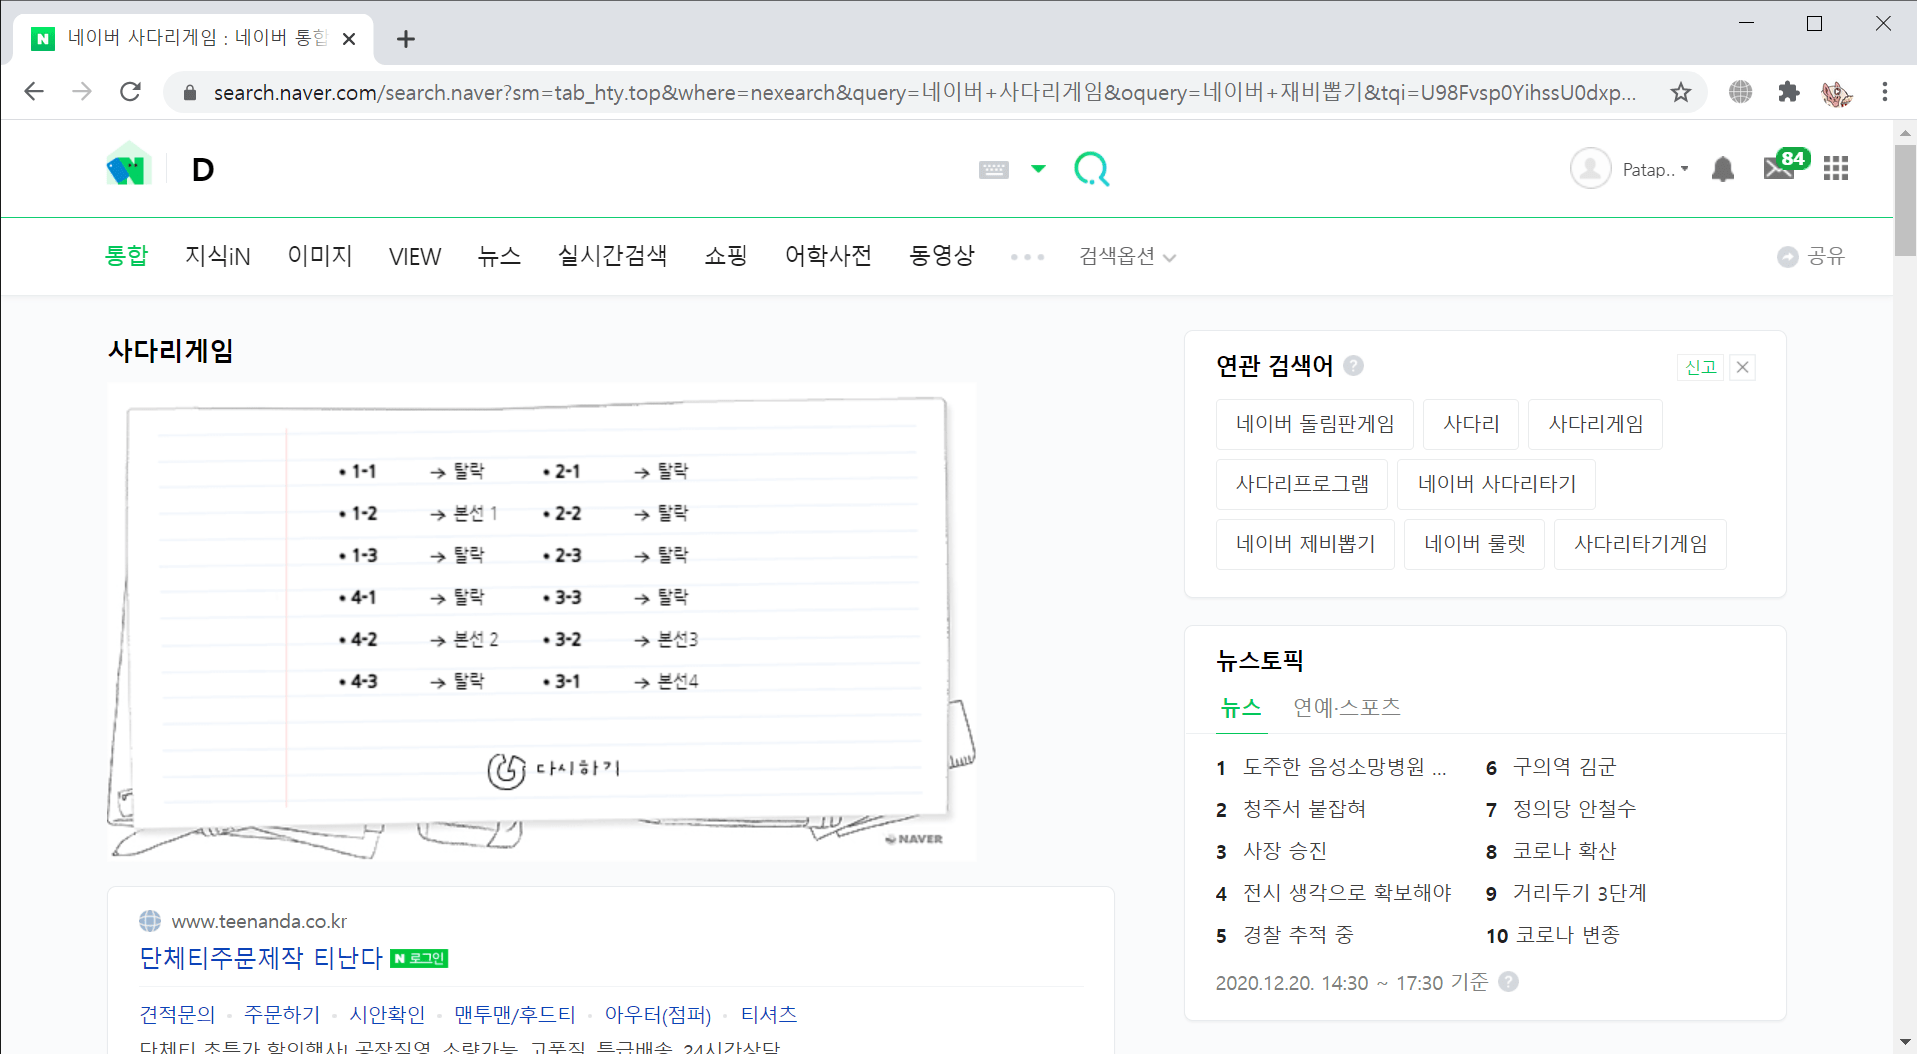This screenshot has height=1054, width=1917.
Task: Bookmark this page with the star icon
Action: (1681, 92)
